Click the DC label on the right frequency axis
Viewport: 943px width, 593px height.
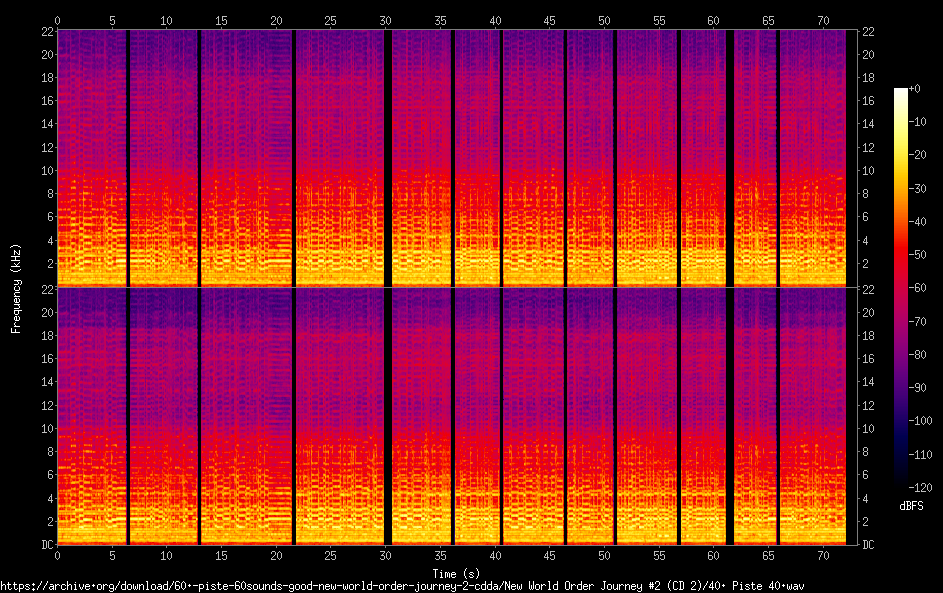tap(868, 544)
